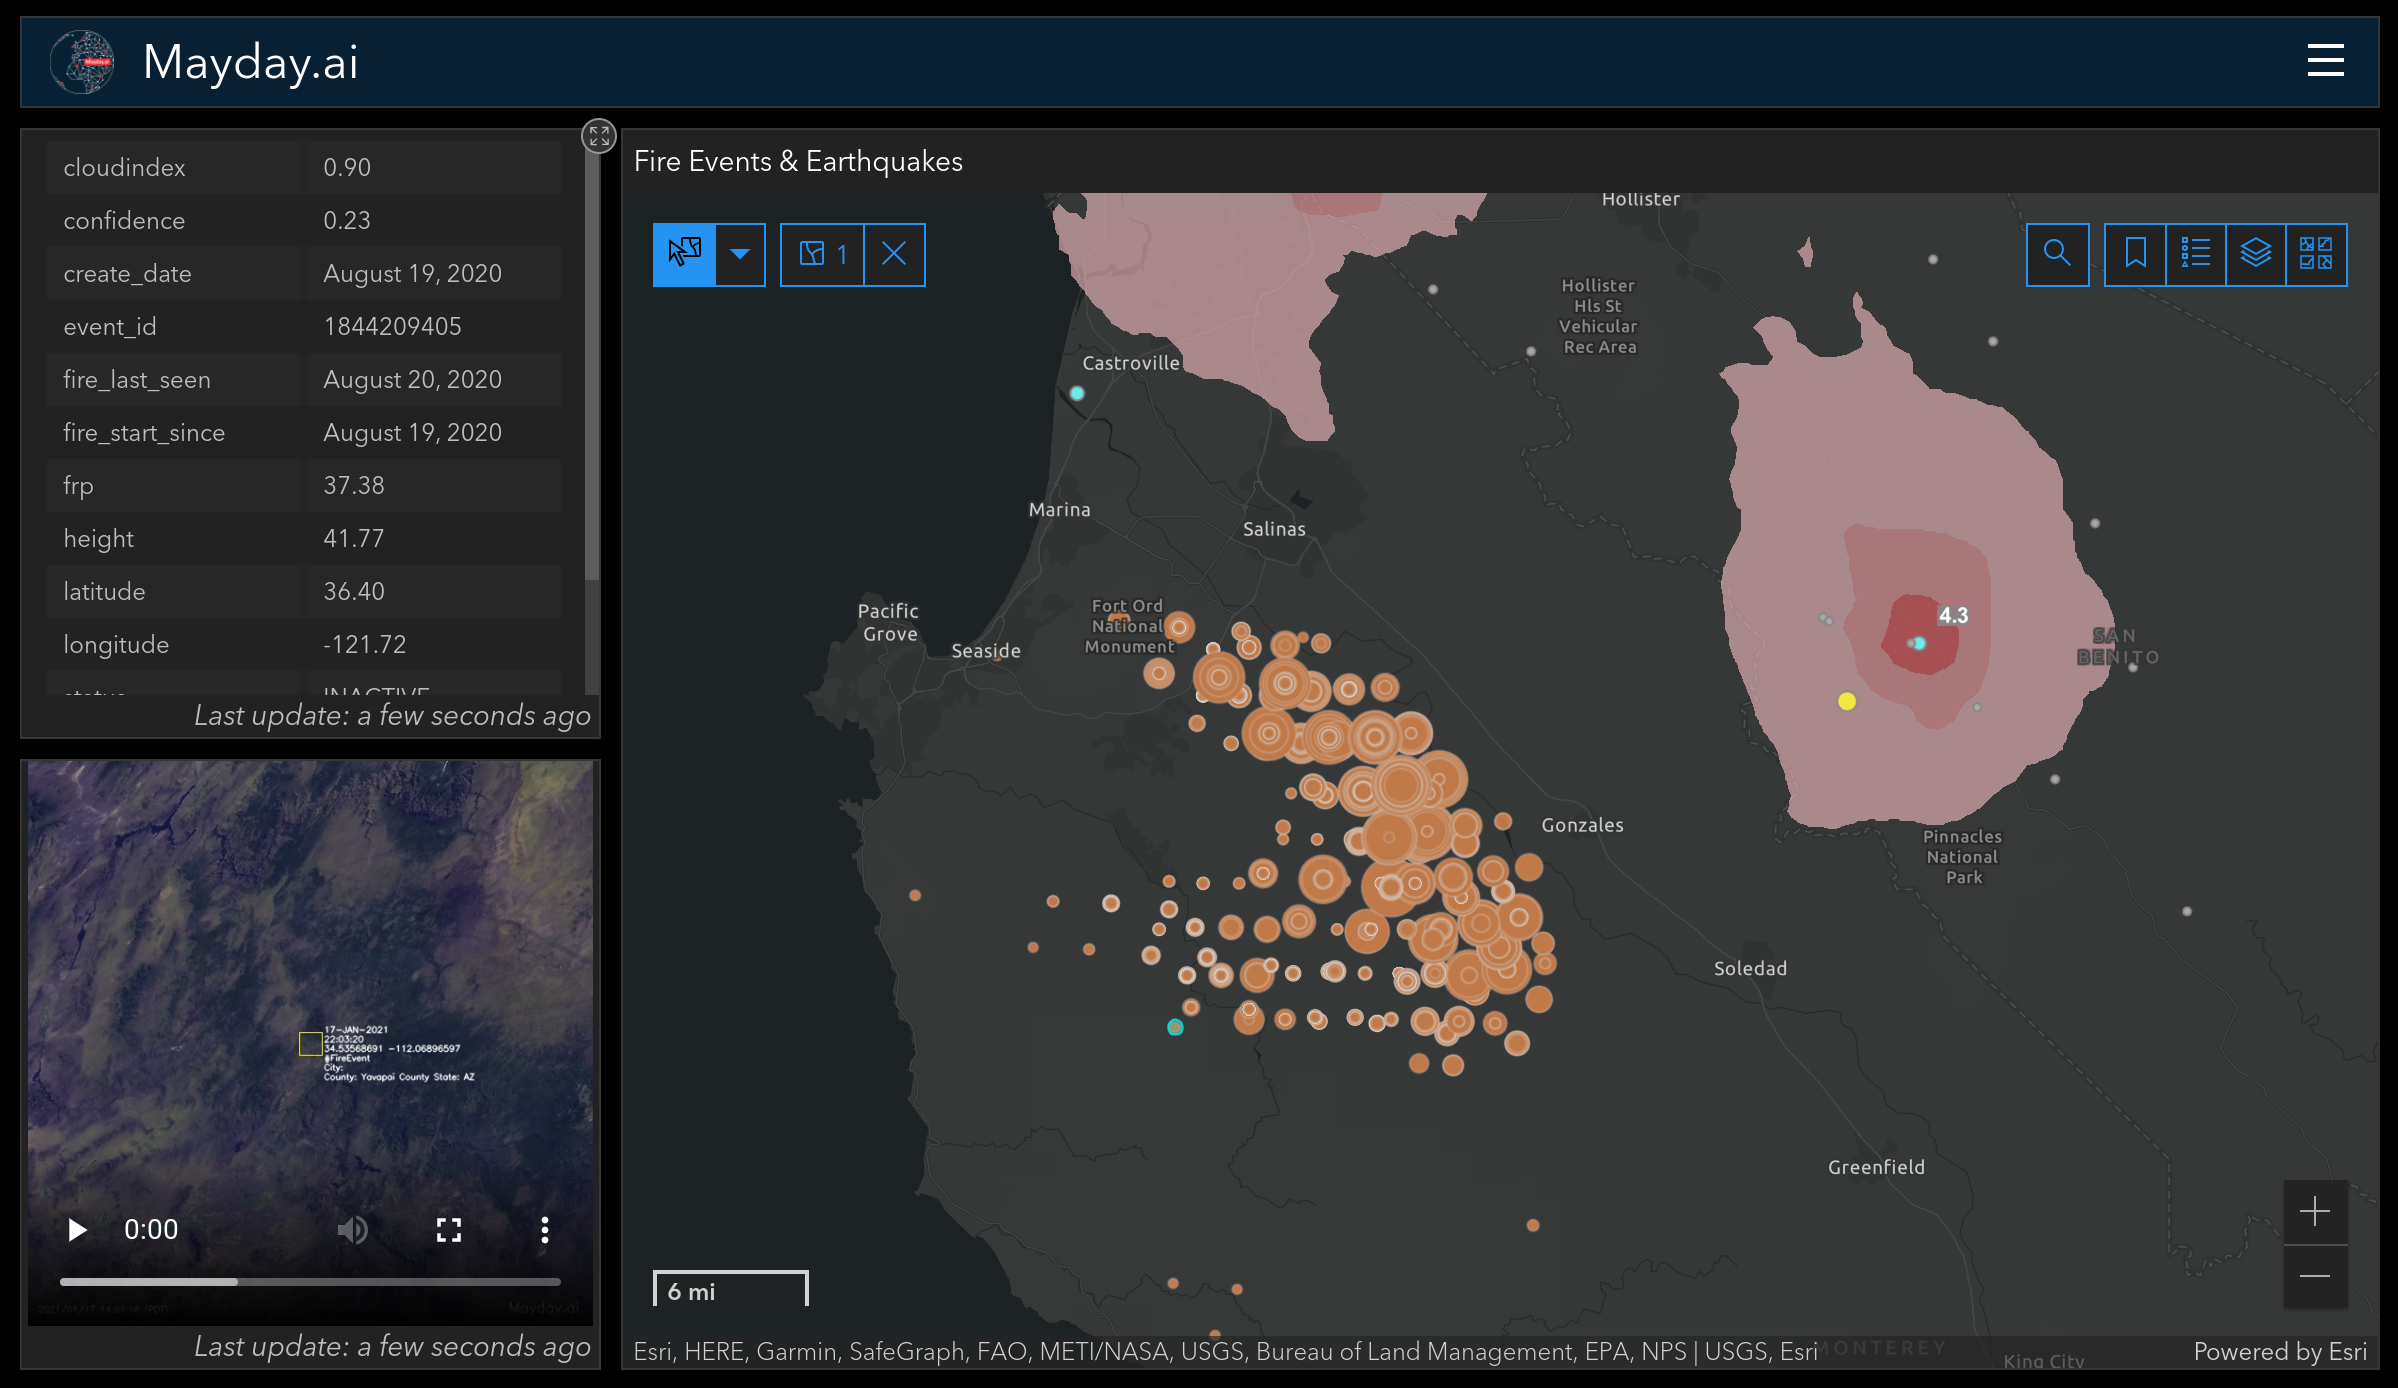Screen dimensions: 2398x1388
Task: Click the Soledad map label
Action: tap(1750, 968)
